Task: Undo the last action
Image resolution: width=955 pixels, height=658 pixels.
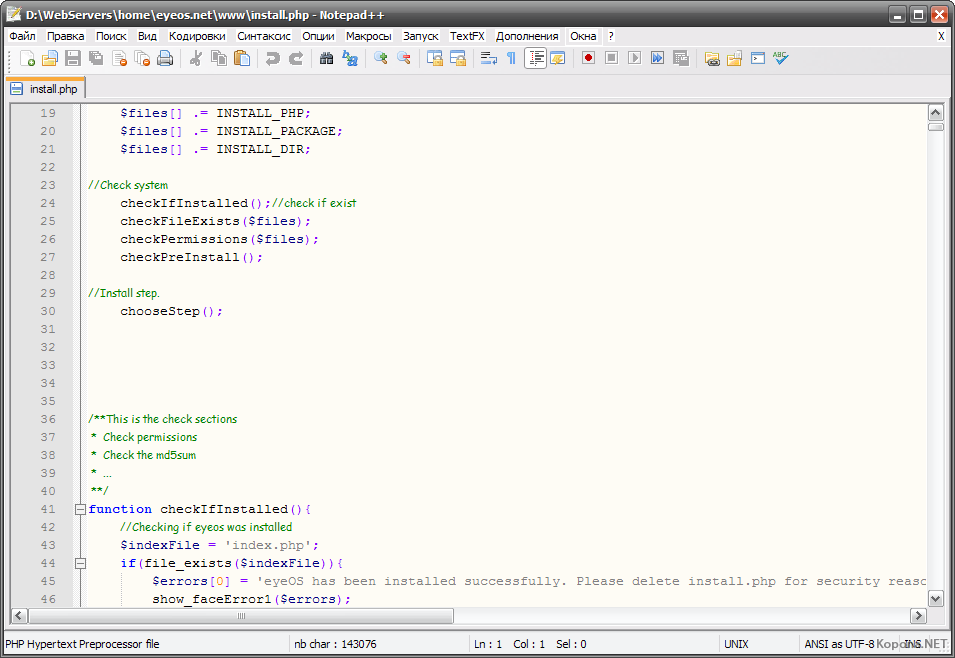Action: click(272, 58)
